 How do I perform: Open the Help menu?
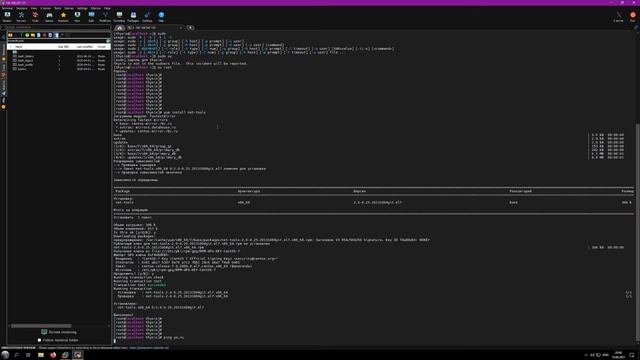click(107, 8)
